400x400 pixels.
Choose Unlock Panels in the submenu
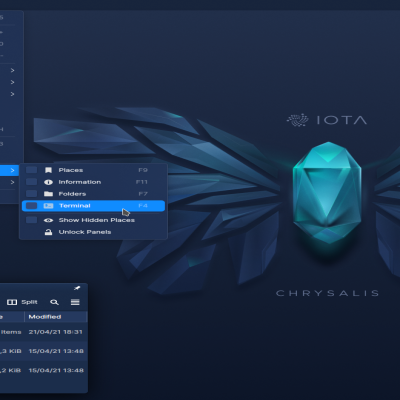coord(93,232)
